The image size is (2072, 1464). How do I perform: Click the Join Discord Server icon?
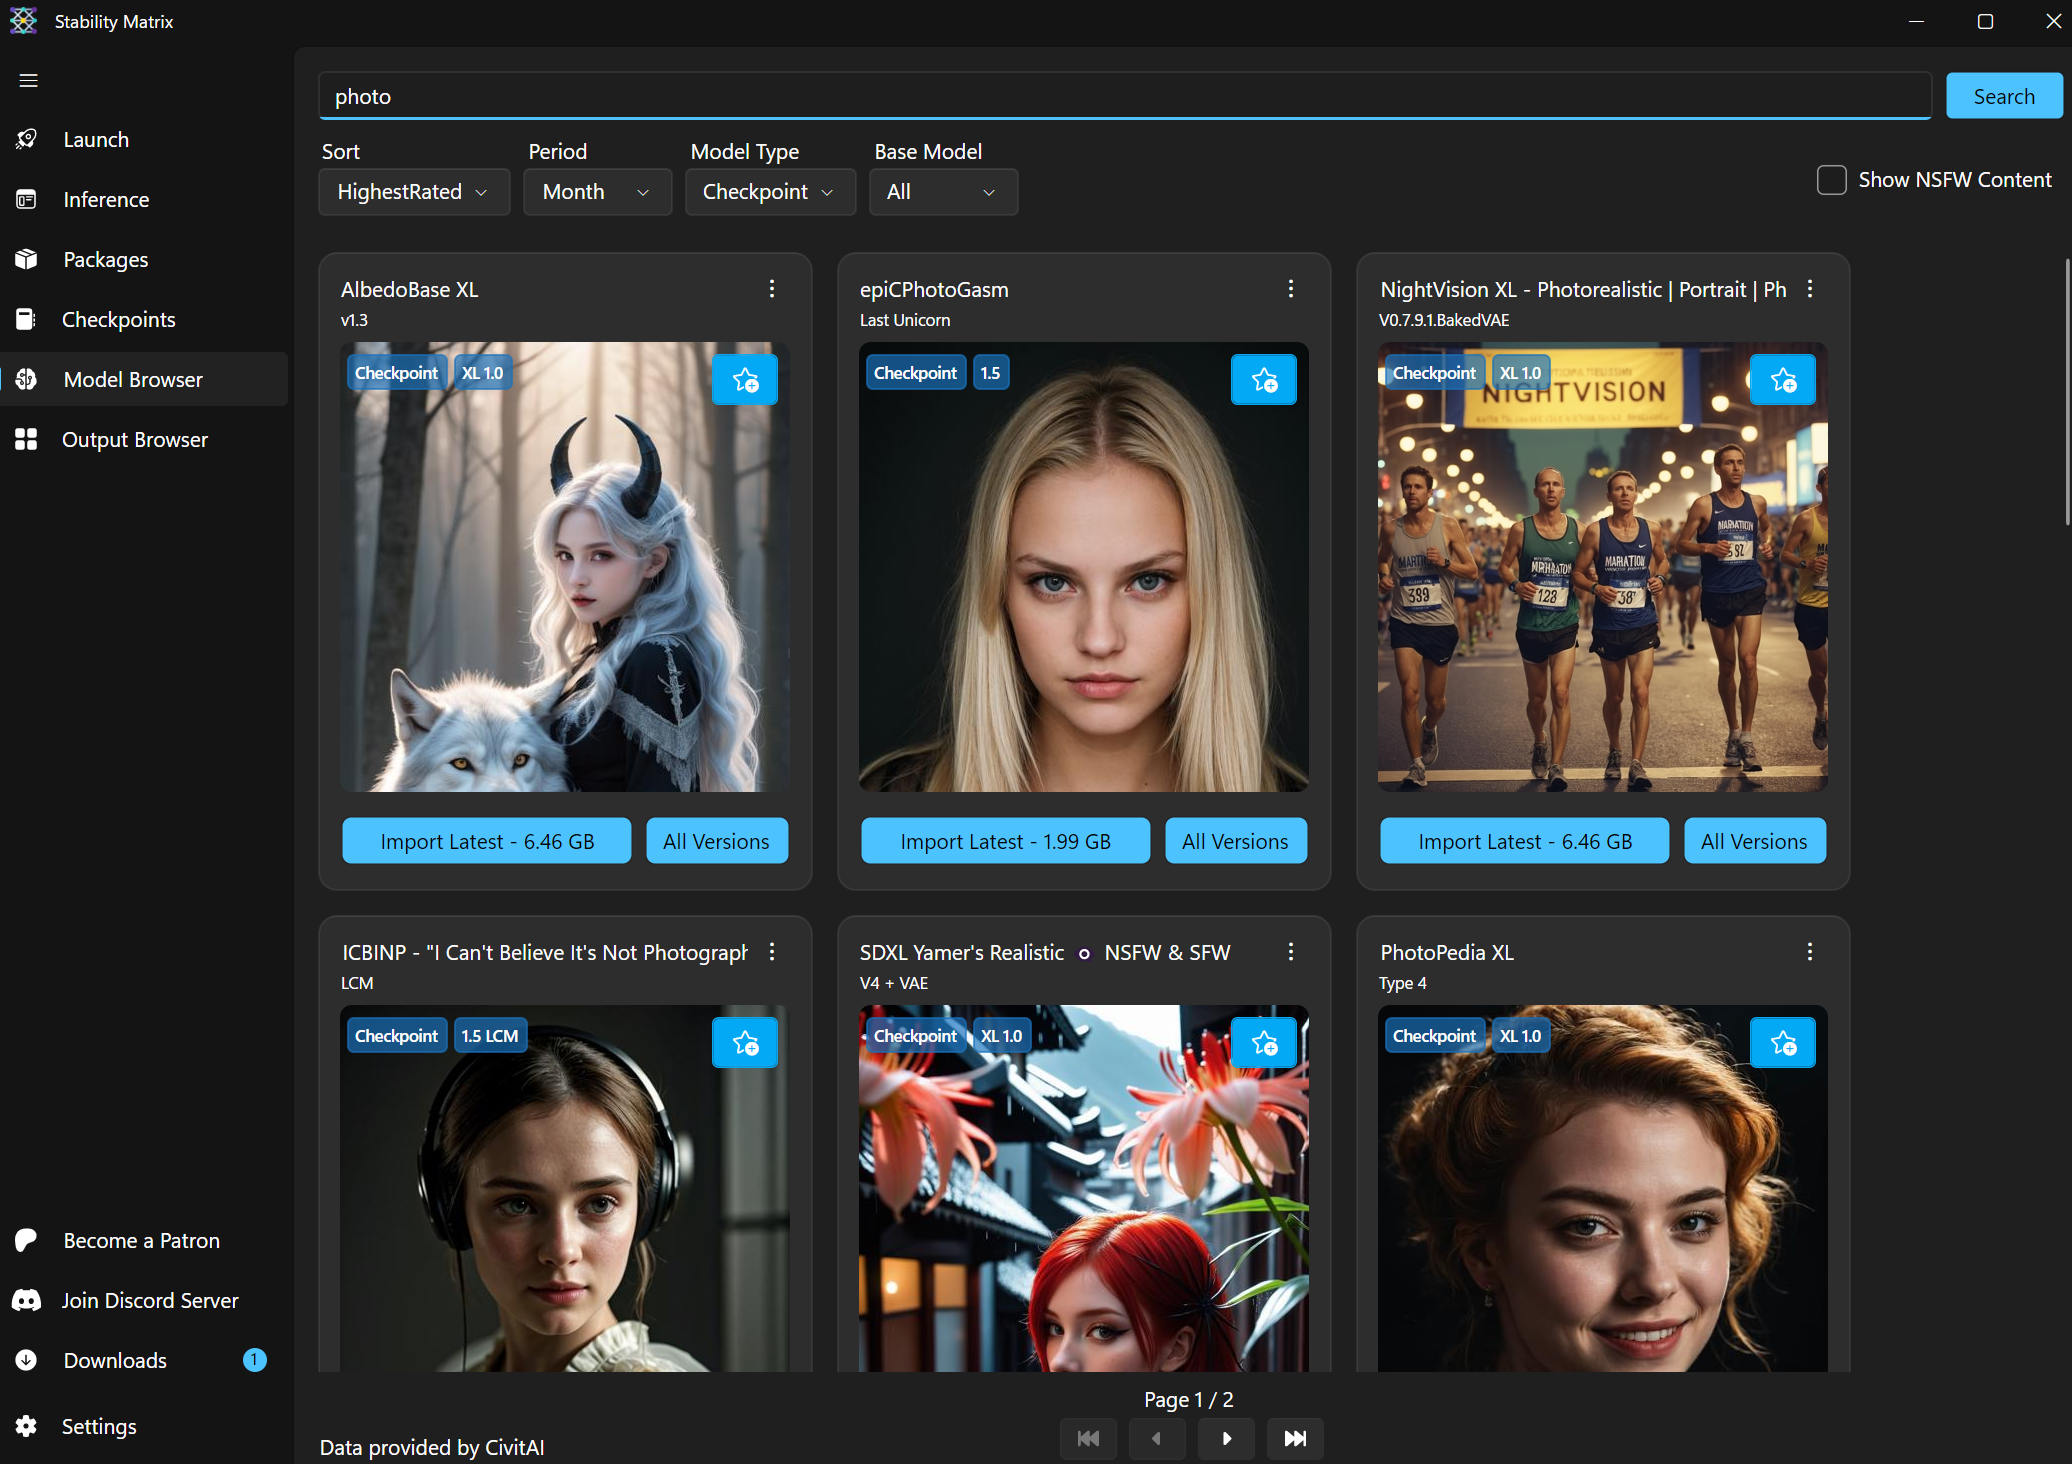(x=27, y=1300)
